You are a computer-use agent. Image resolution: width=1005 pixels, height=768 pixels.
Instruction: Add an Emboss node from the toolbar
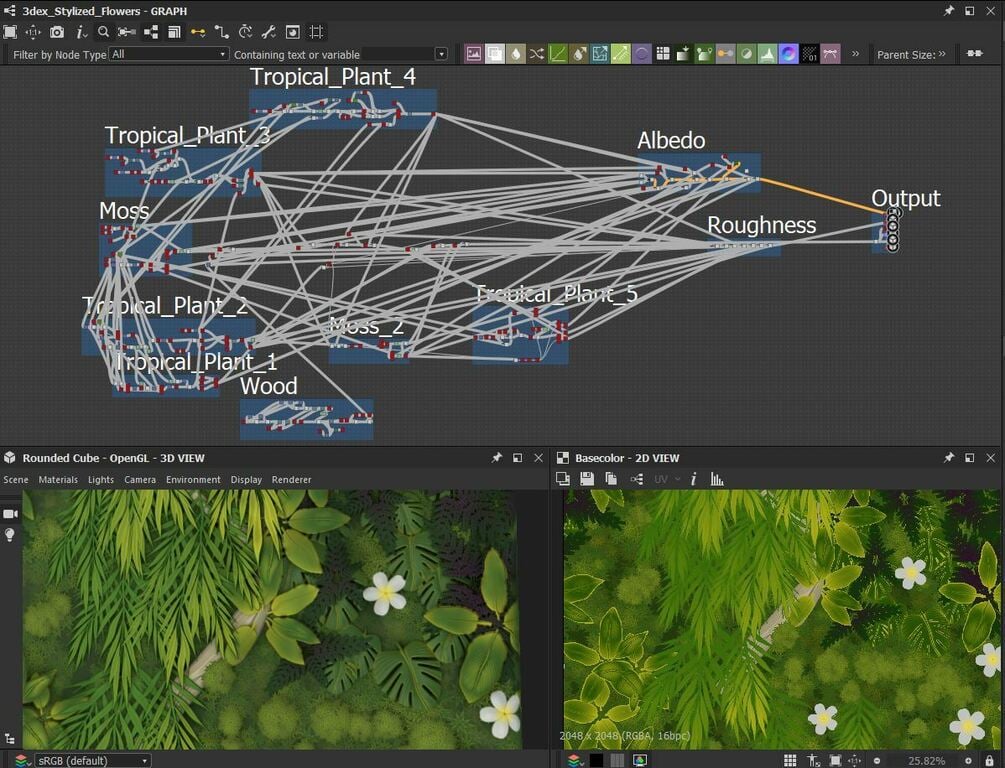tap(642, 54)
